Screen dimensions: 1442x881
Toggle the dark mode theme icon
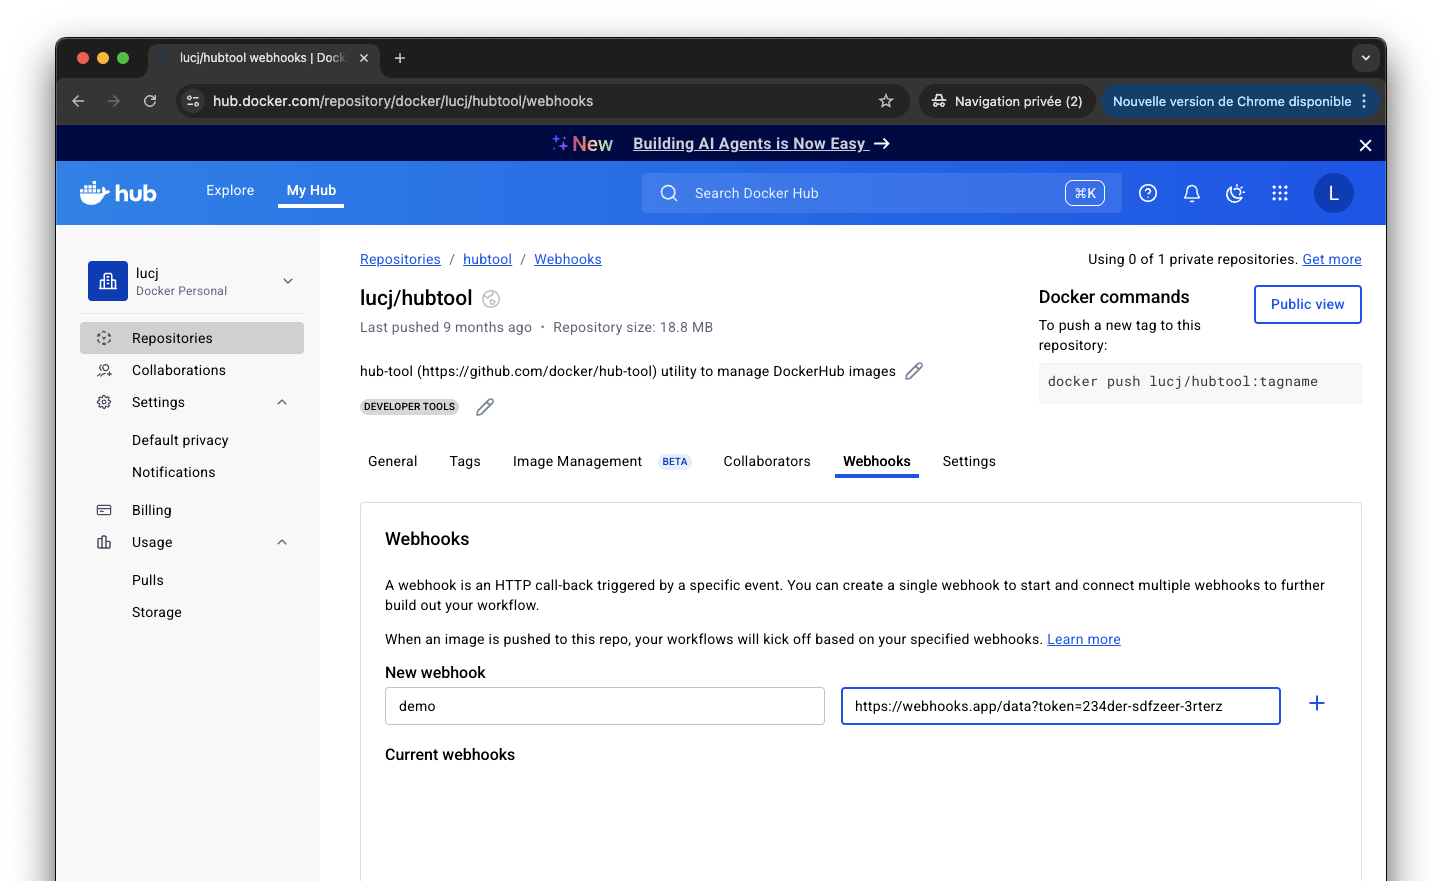point(1236,193)
